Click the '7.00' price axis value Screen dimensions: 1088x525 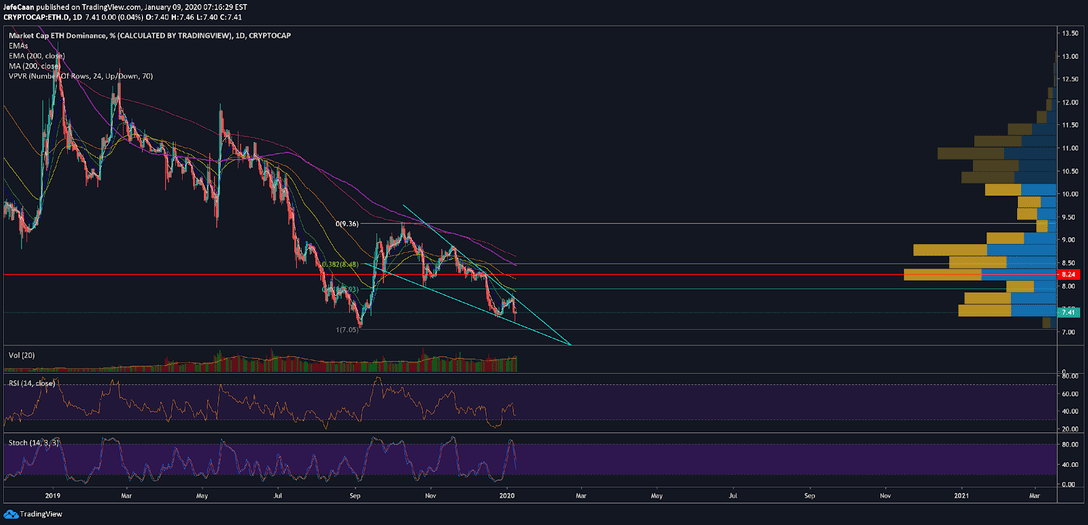coord(1068,332)
